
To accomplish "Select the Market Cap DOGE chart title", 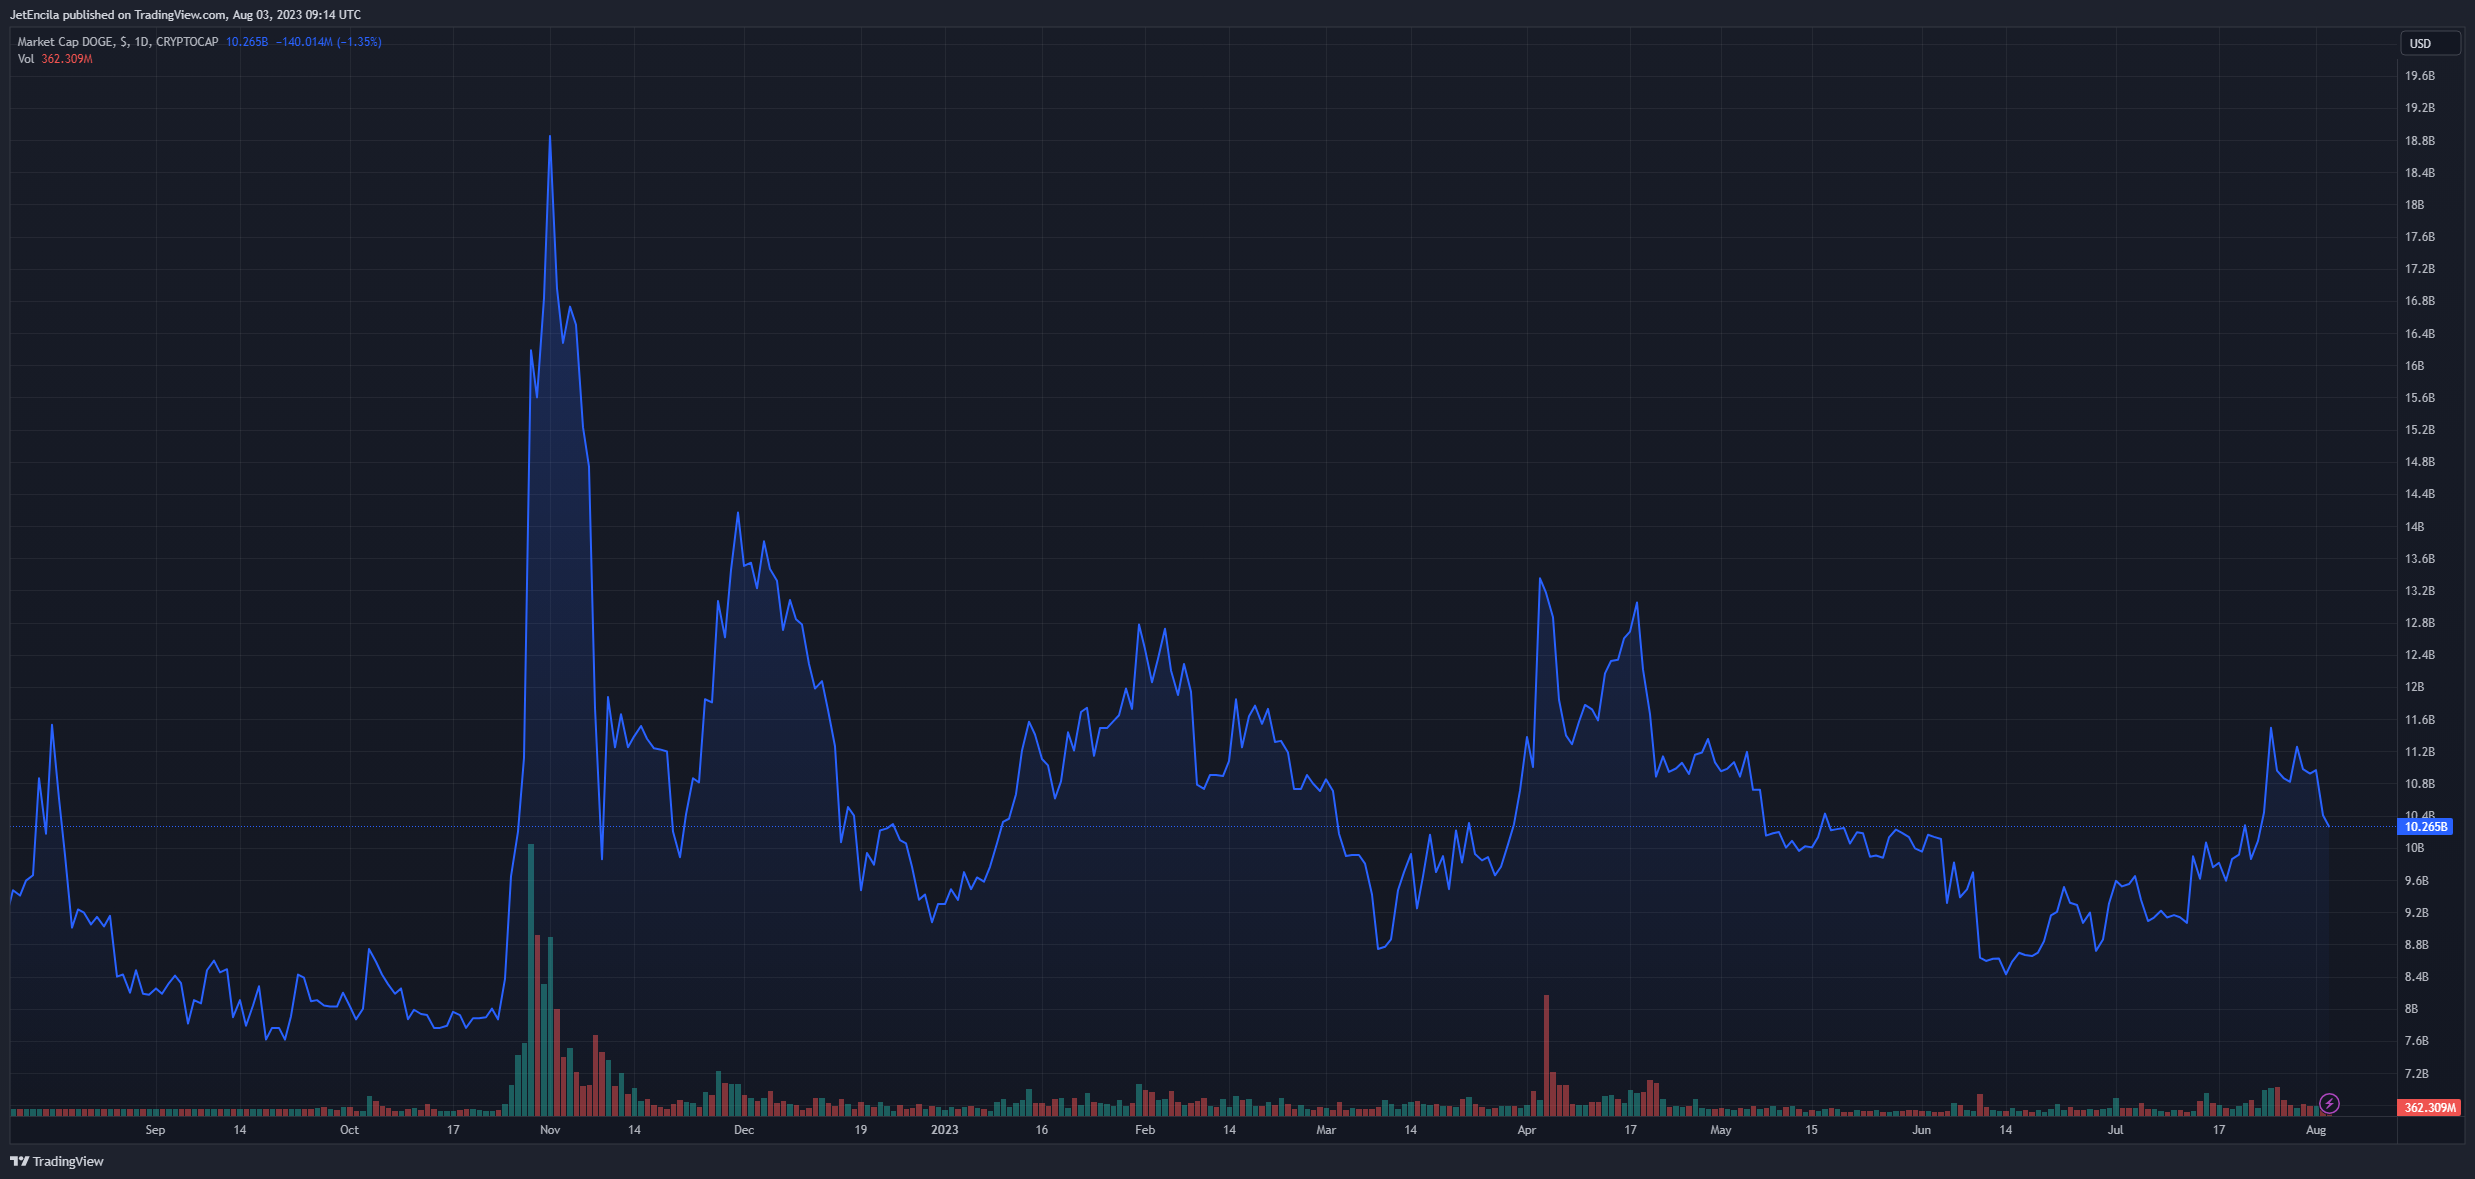I will (117, 42).
